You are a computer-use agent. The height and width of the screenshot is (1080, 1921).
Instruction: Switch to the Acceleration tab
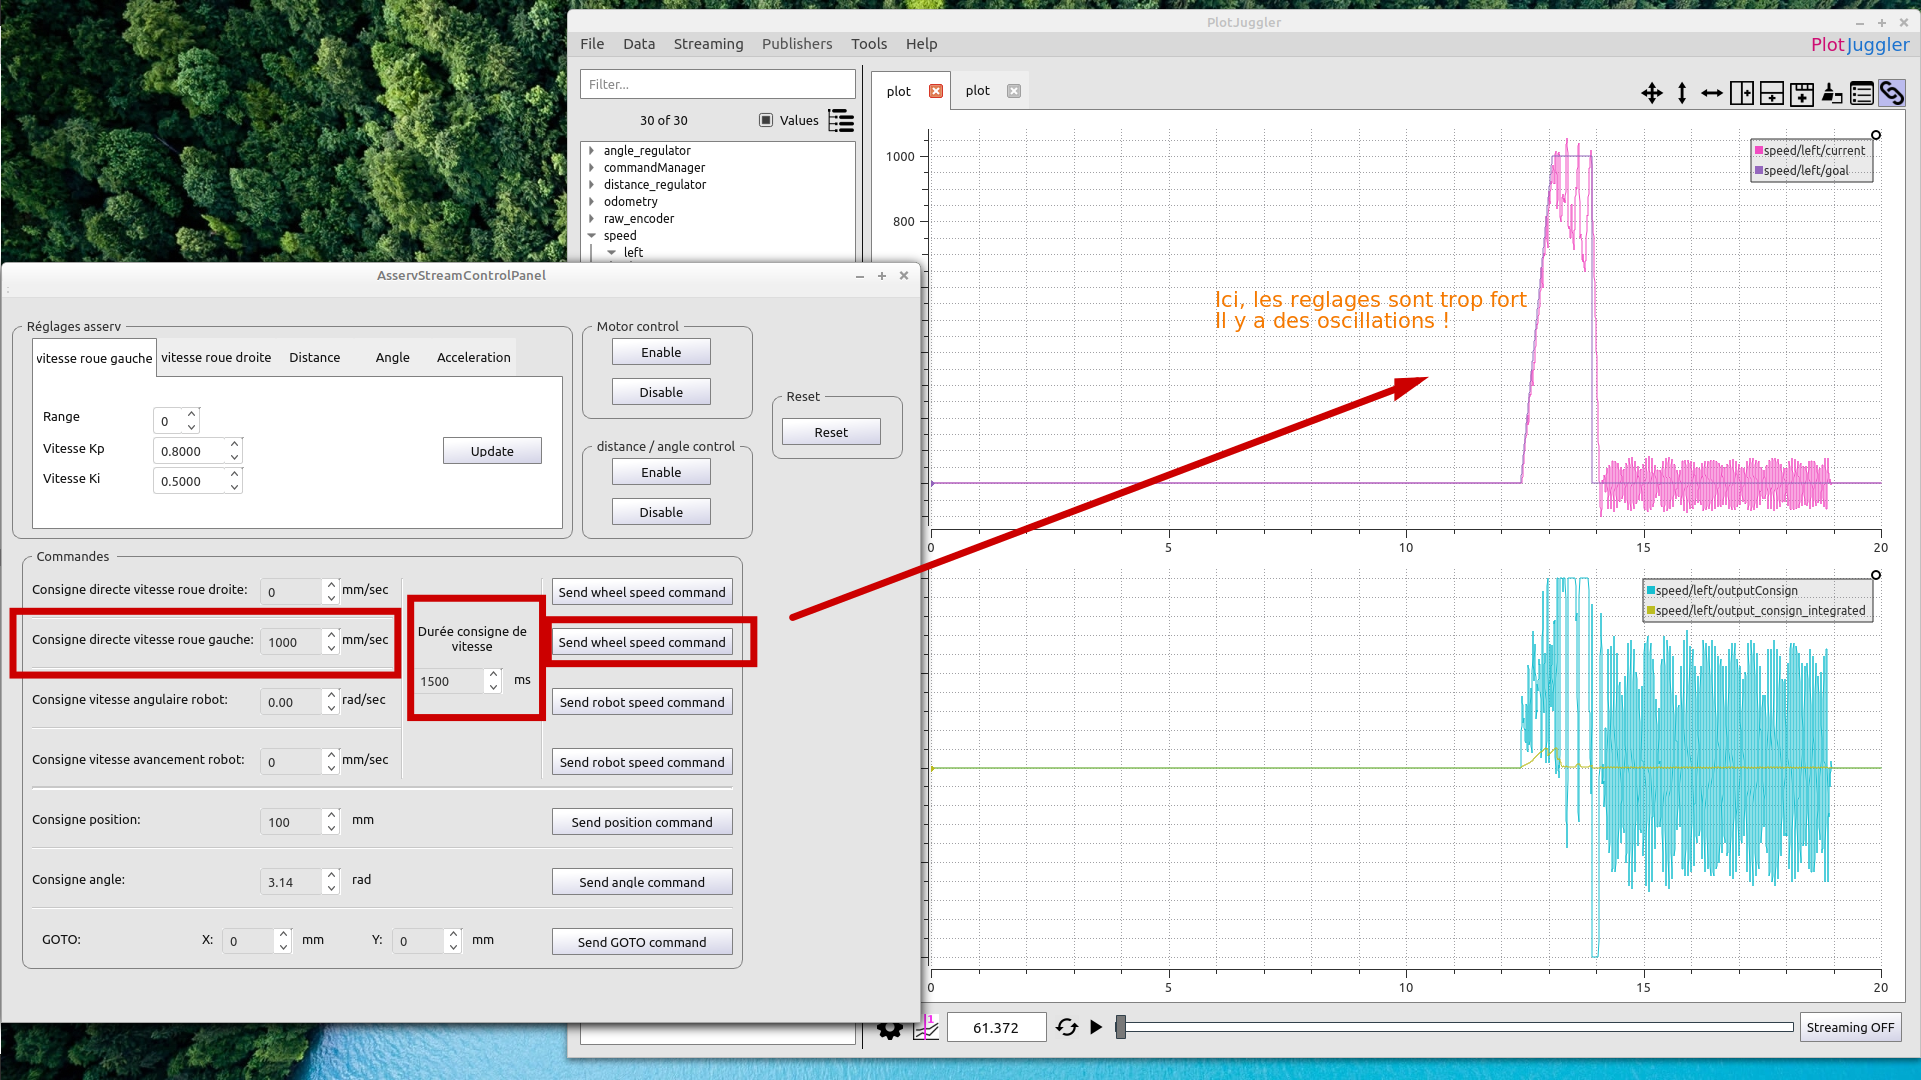474,357
